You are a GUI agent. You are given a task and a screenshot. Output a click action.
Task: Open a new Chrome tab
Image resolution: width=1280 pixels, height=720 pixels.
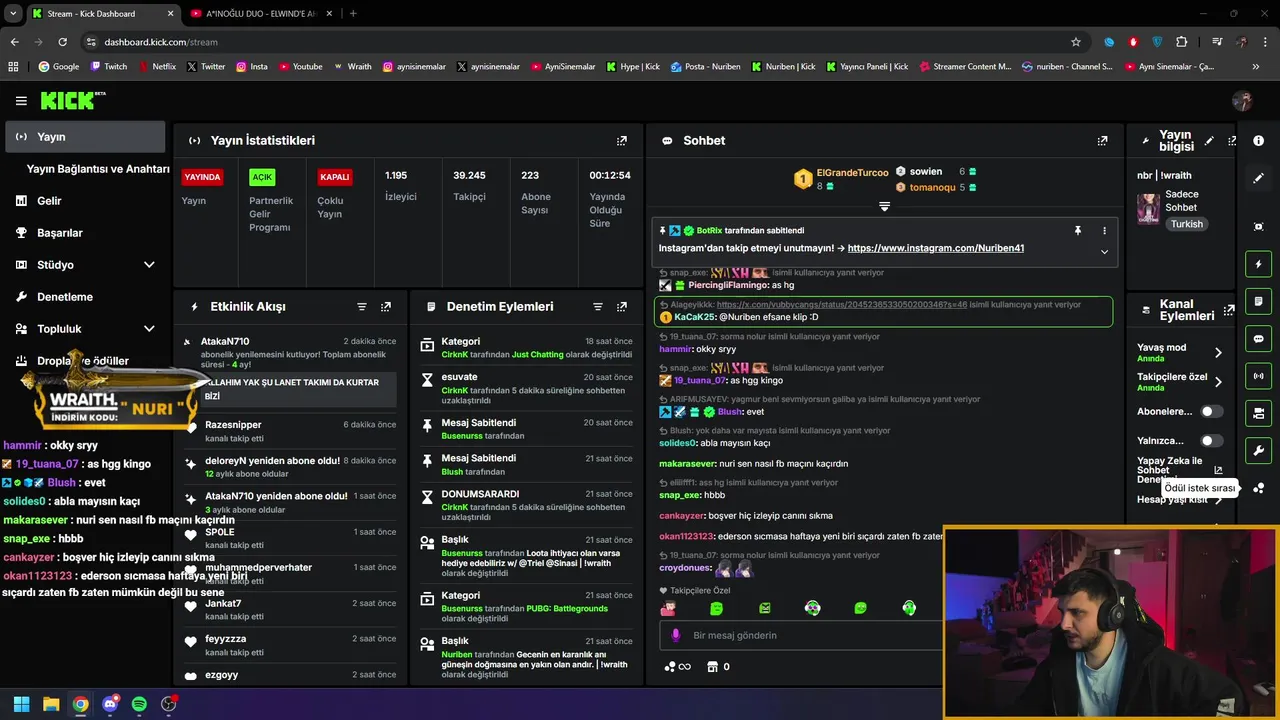pos(353,13)
